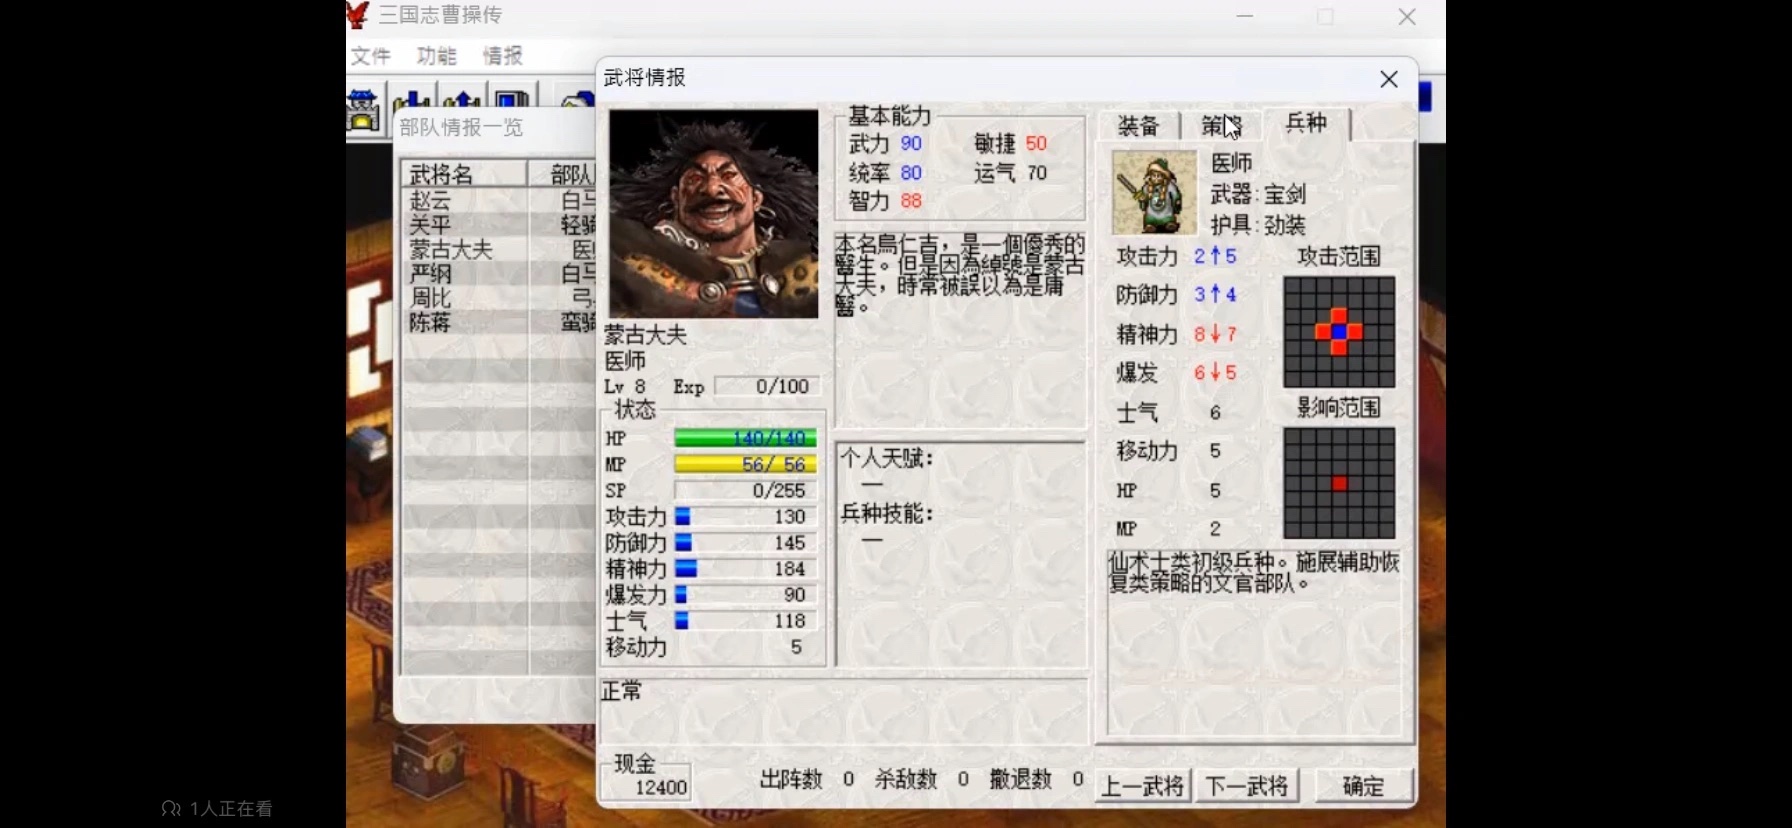The height and width of the screenshot is (828, 1792).
Task: Click the 武力 value 90
Action: [x=911, y=144]
